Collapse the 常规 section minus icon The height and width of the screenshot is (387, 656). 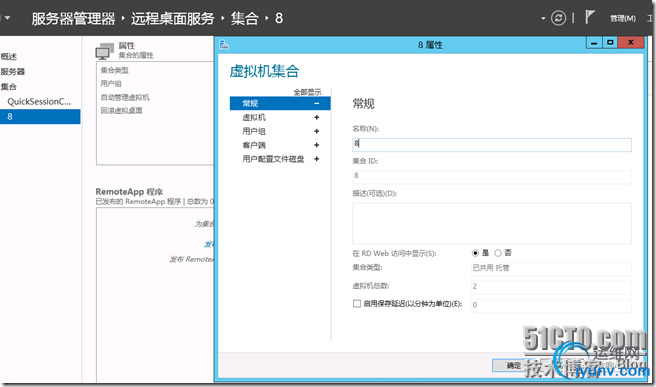tap(317, 103)
